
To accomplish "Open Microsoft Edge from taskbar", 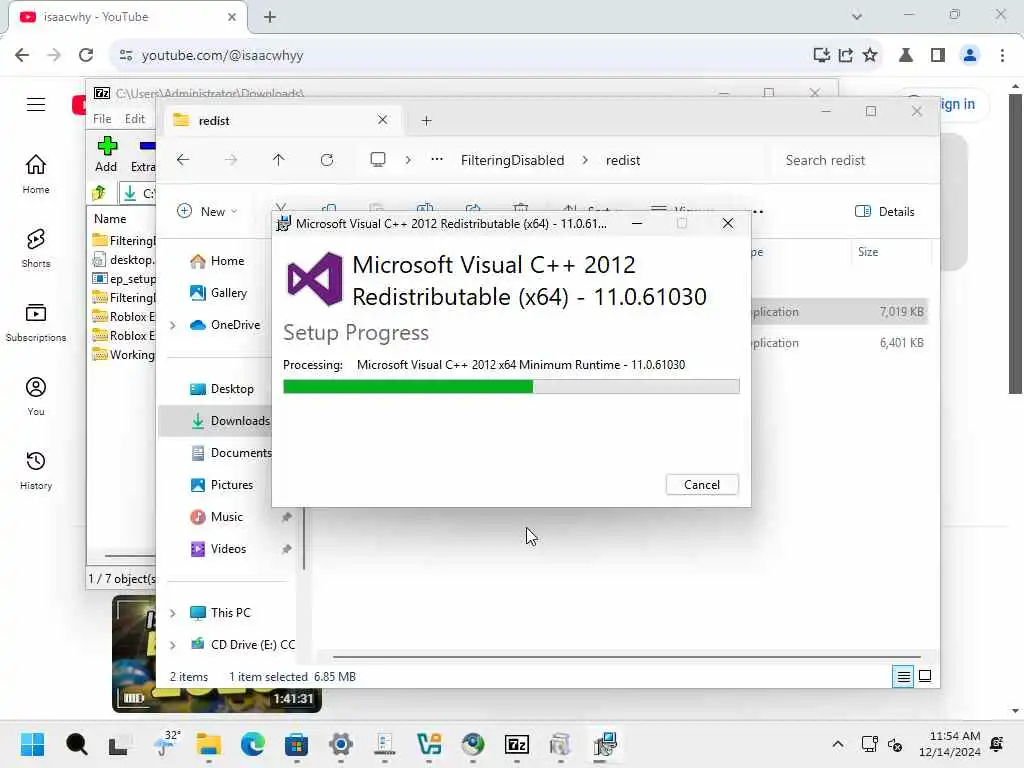I will coord(252,744).
